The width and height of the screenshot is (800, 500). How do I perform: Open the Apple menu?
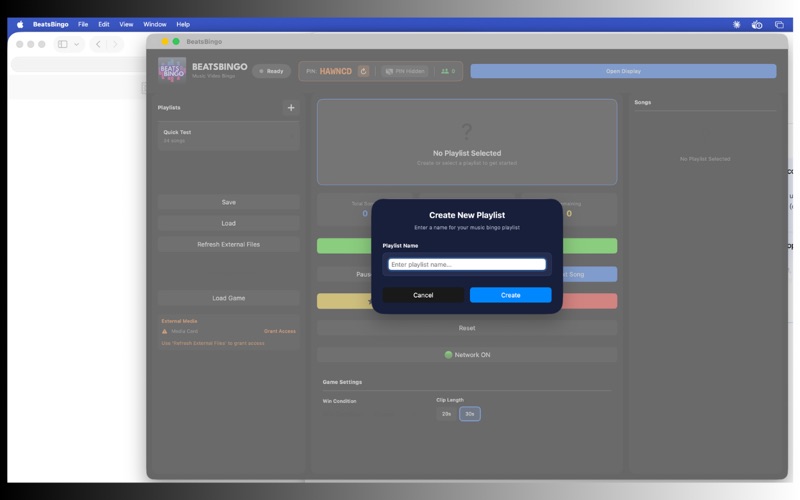(20, 24)
